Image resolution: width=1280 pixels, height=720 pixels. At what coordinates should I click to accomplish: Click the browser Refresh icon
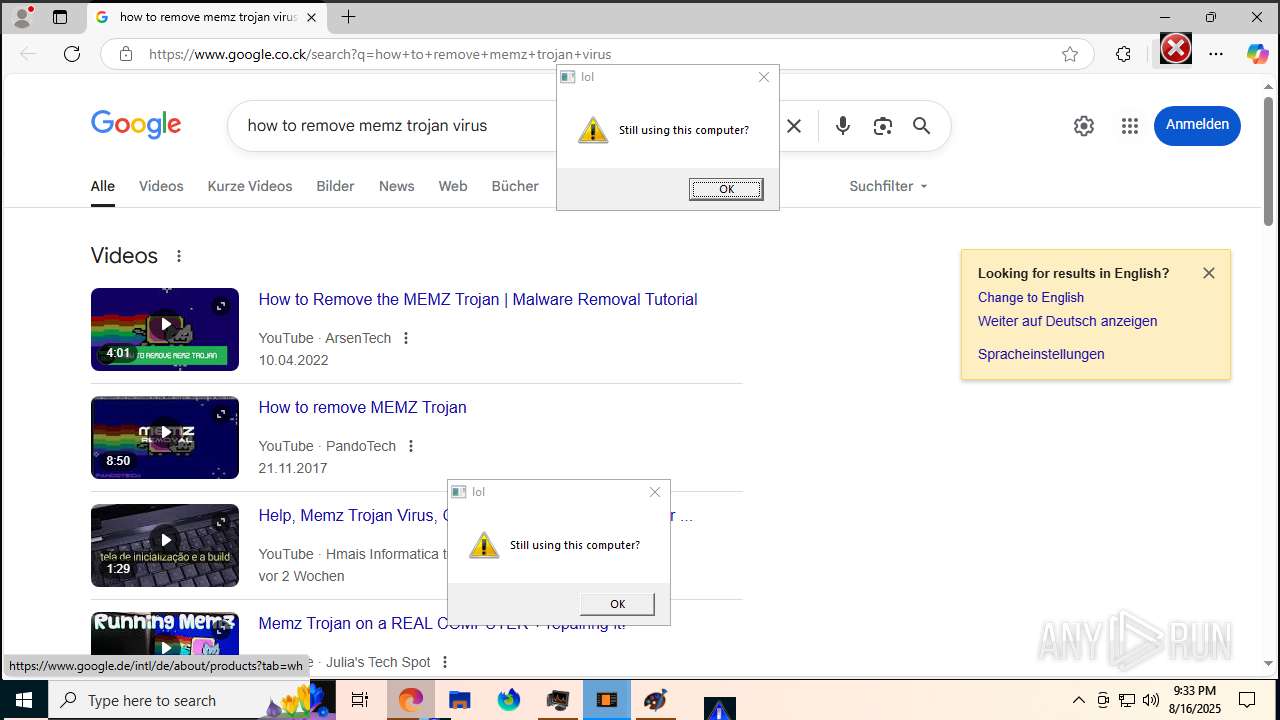72,54
